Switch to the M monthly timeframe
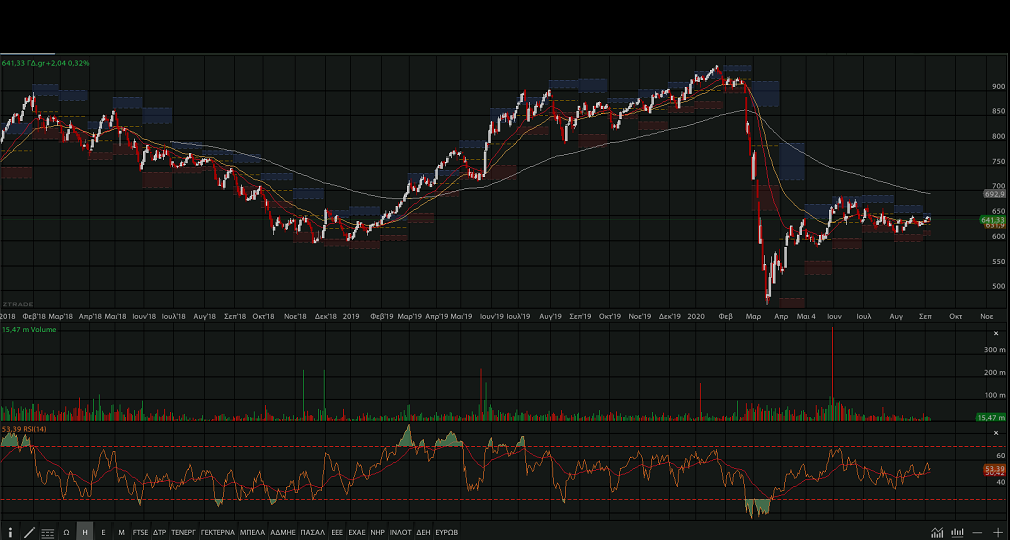The width and height of the screenshot is (1010, 540). click(x=121, y=532)
